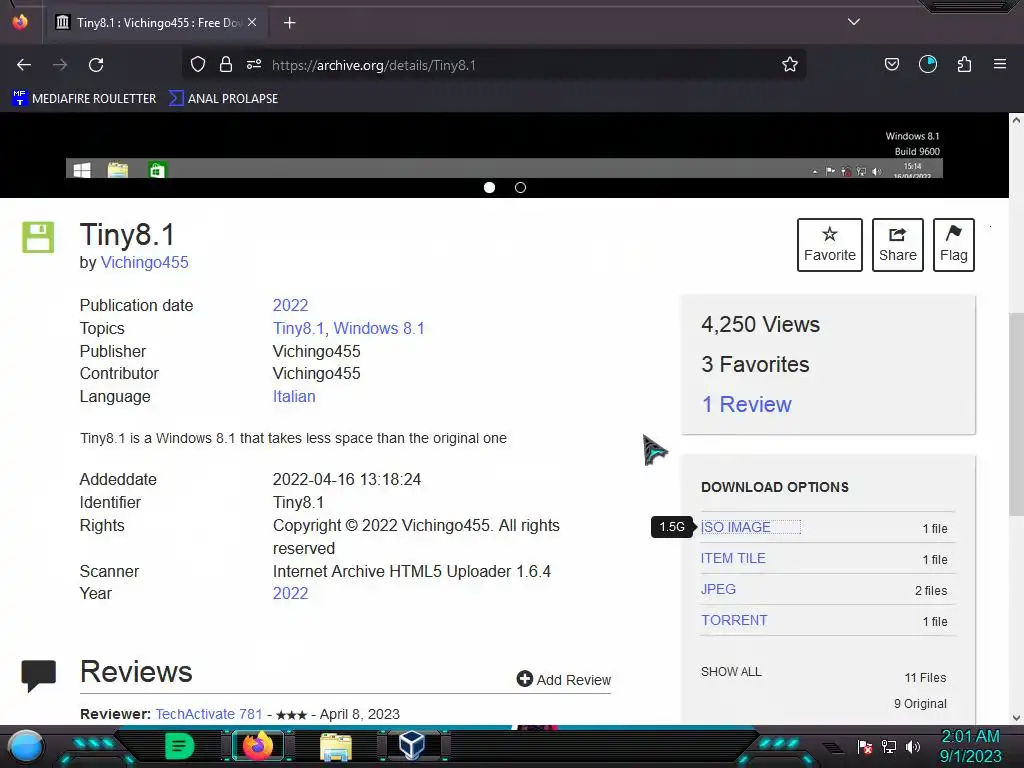The height and width of the screenshot is (768, 1024).
Task: Click the Reviews speech bubble icon
Action: tap(39, 675)
